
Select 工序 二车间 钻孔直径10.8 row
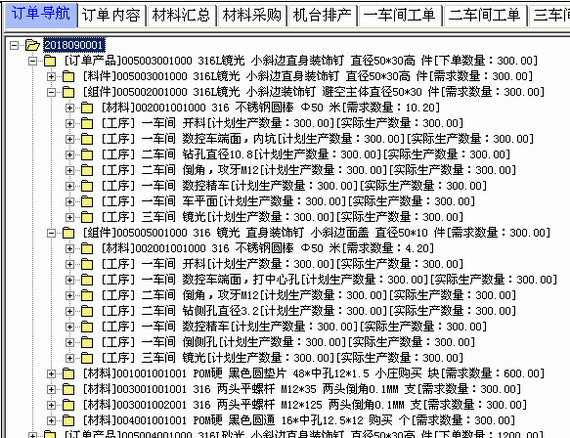tap(305, 154)
